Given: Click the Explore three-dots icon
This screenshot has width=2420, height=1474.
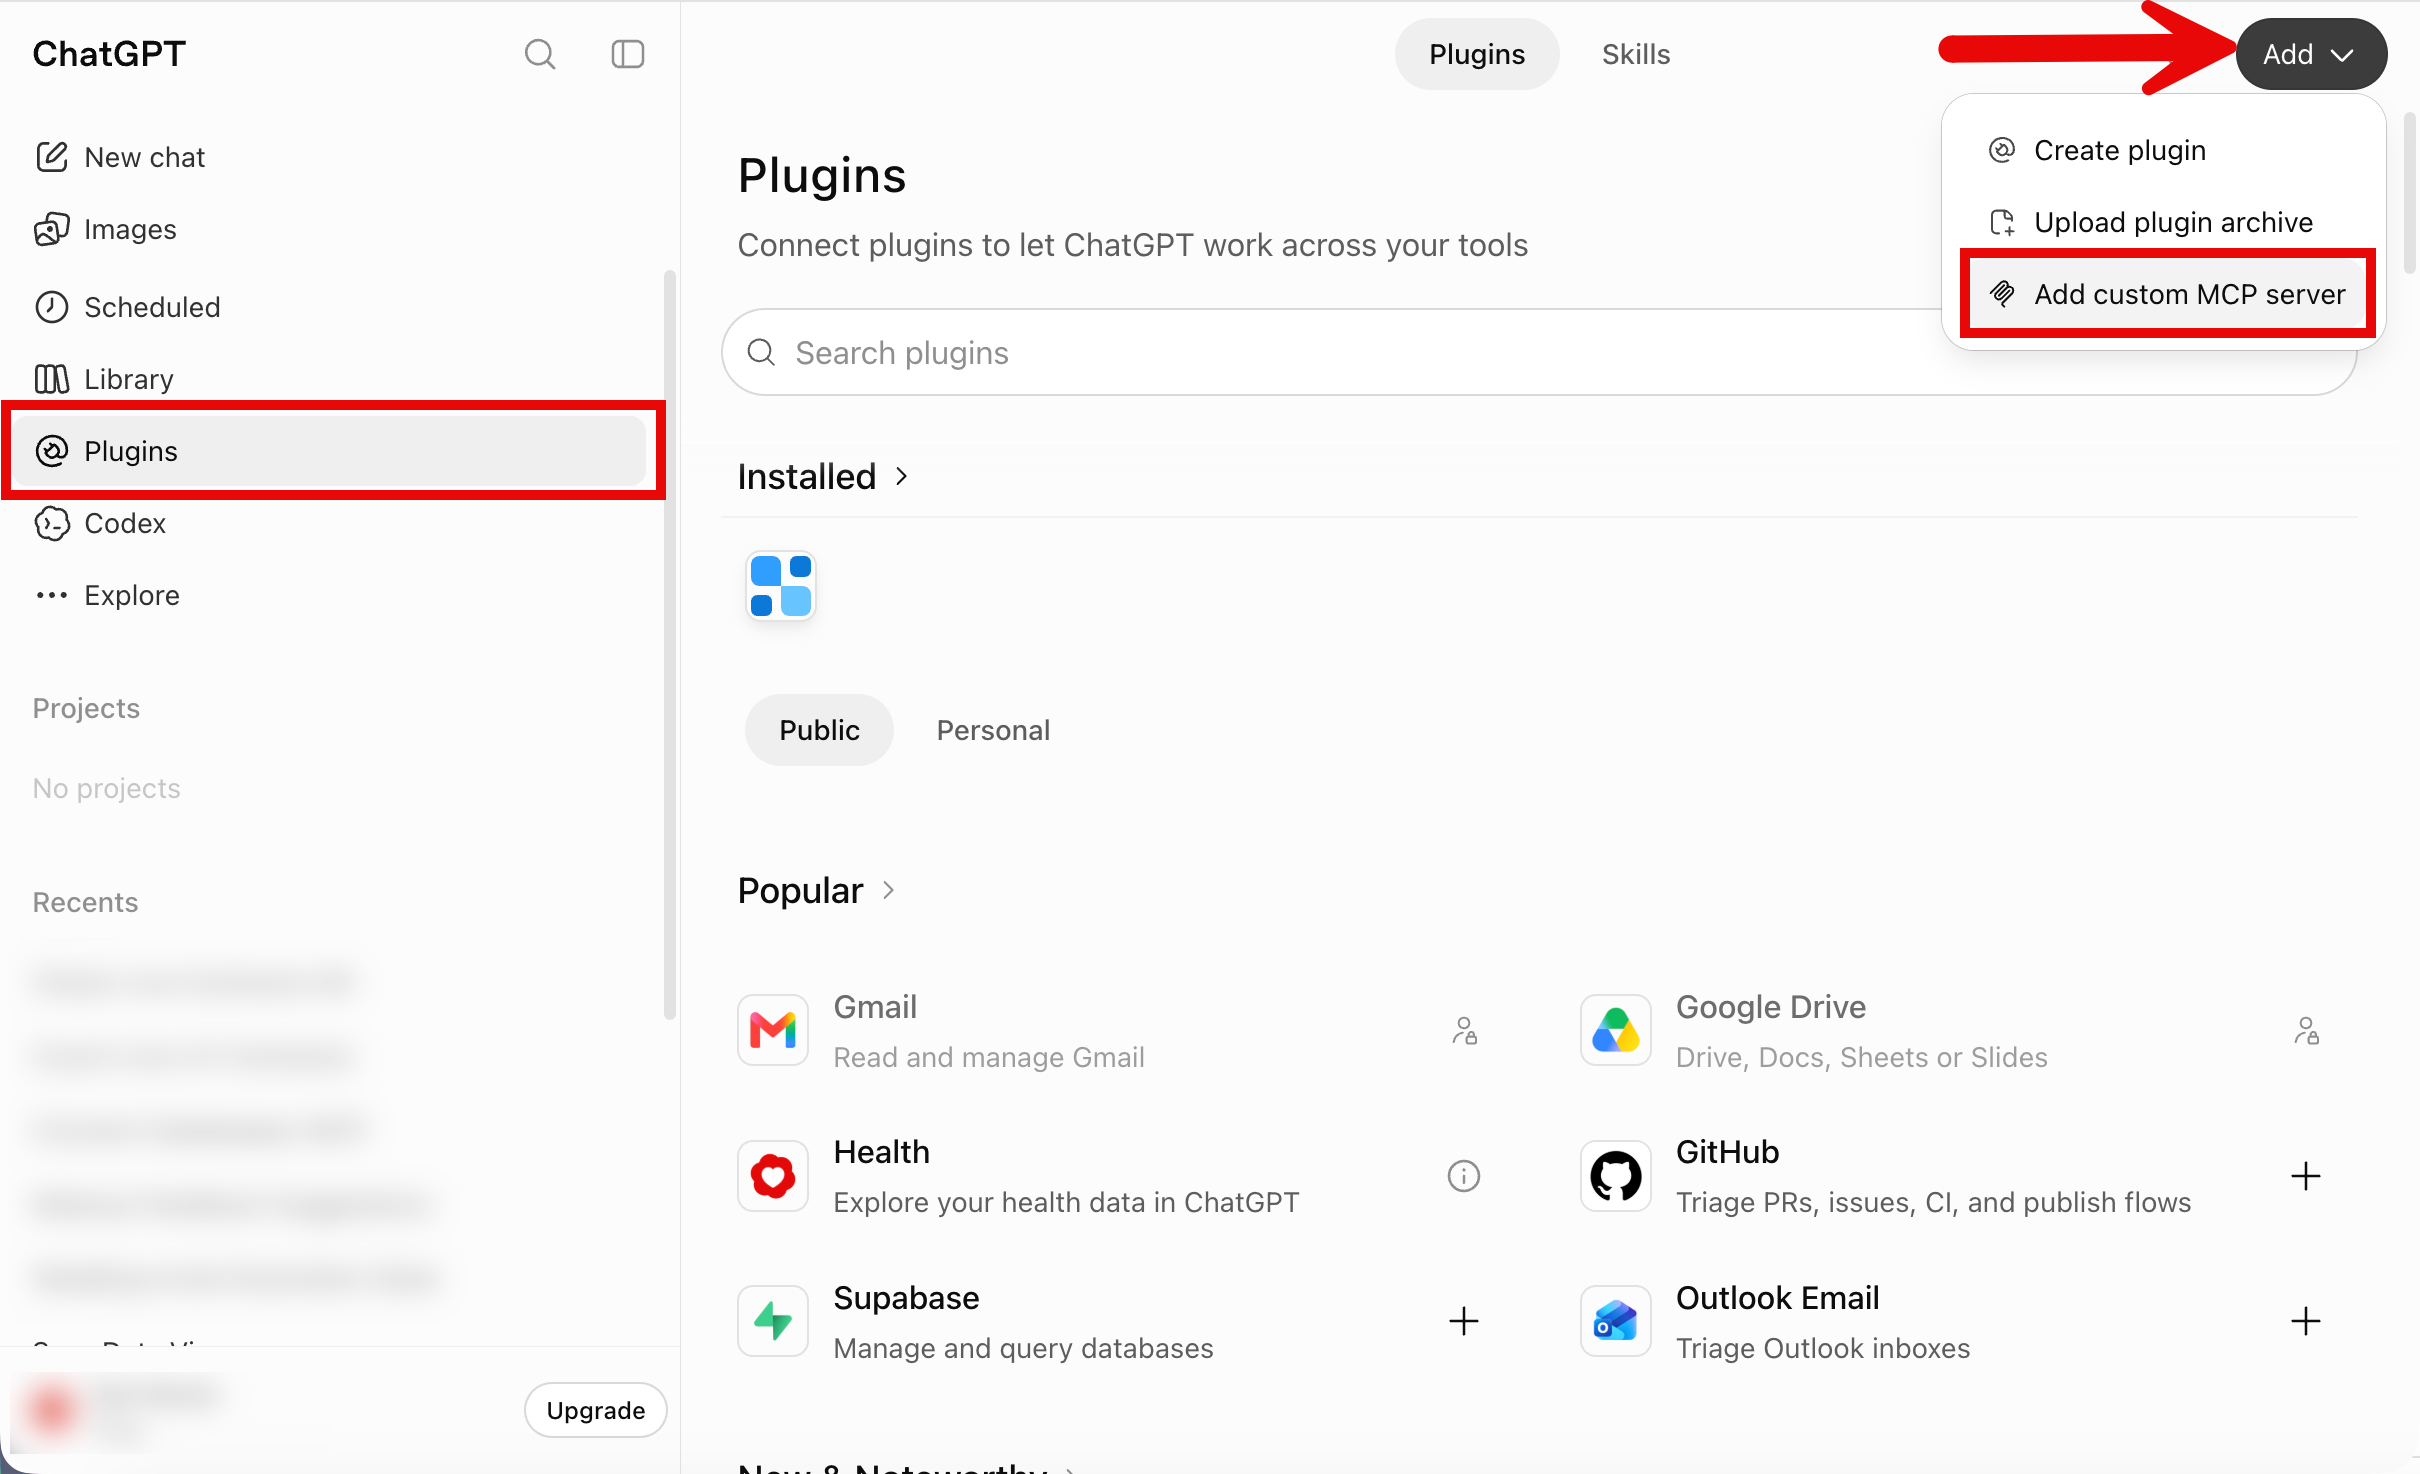Looking at the screenshot, I should click(x=51, y=595).
